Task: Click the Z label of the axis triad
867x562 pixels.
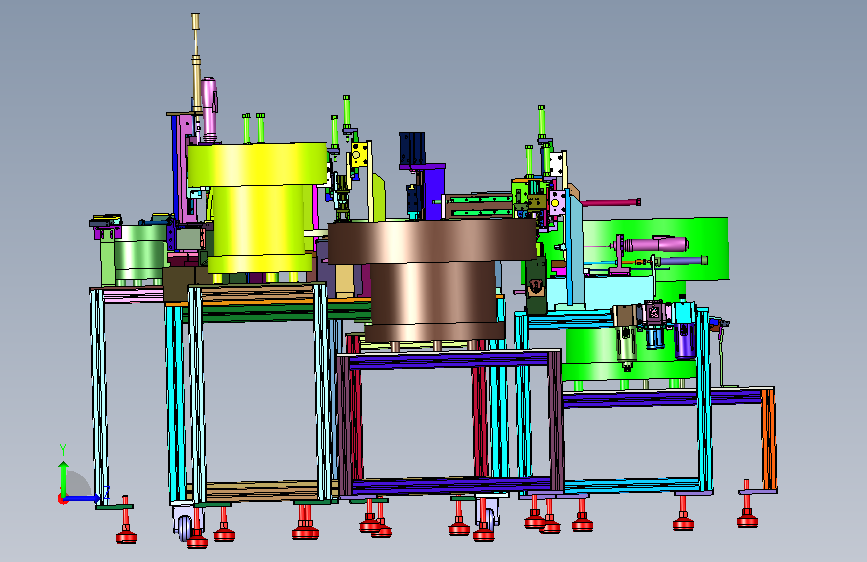Action: pyautogui.click(x=107, y=492)
